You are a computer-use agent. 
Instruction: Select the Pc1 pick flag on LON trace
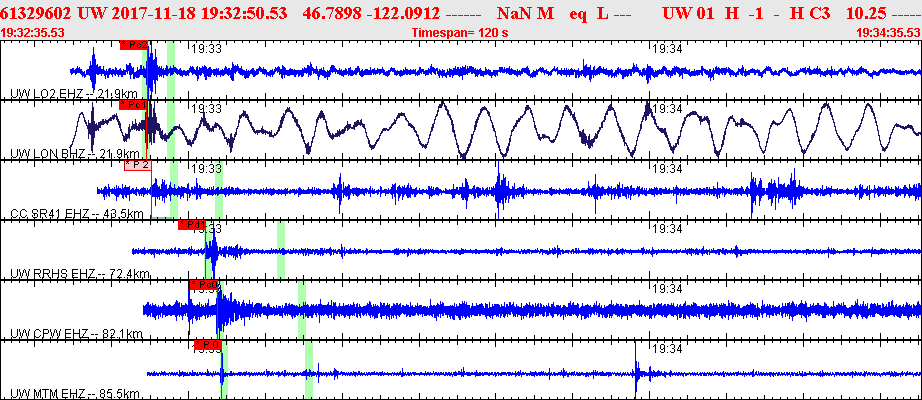point(133,105)
